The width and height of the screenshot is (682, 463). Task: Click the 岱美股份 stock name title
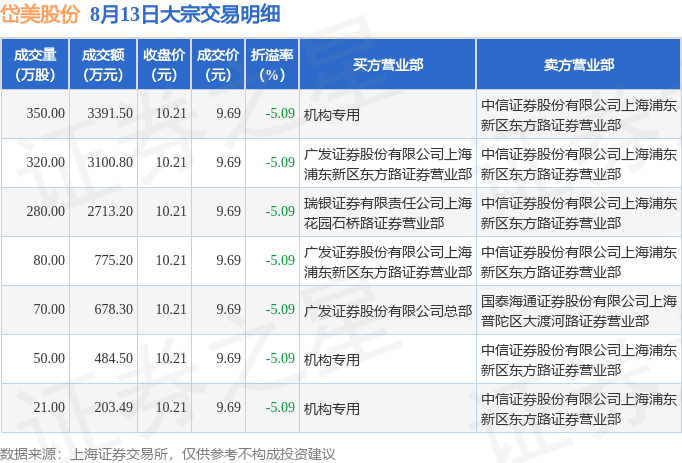pos(40,14)
